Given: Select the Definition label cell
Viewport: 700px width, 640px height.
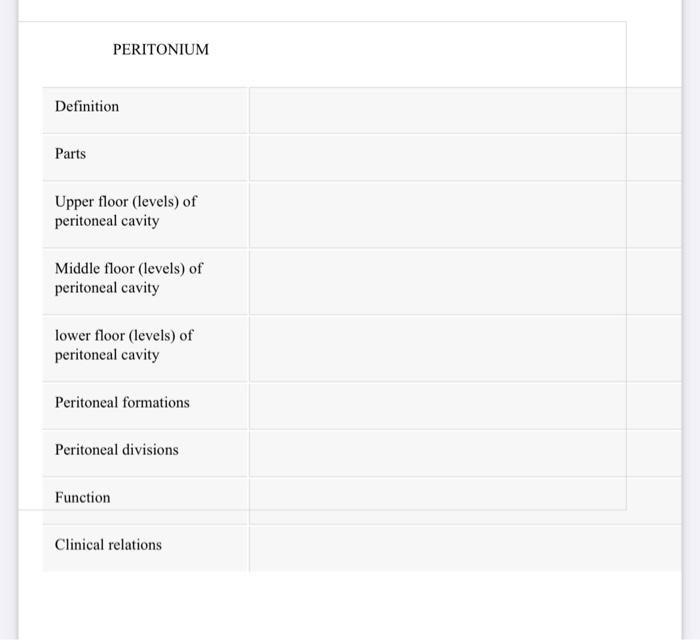Looking at the screenshot, I should pyautogui.click(x=146, y=110).
